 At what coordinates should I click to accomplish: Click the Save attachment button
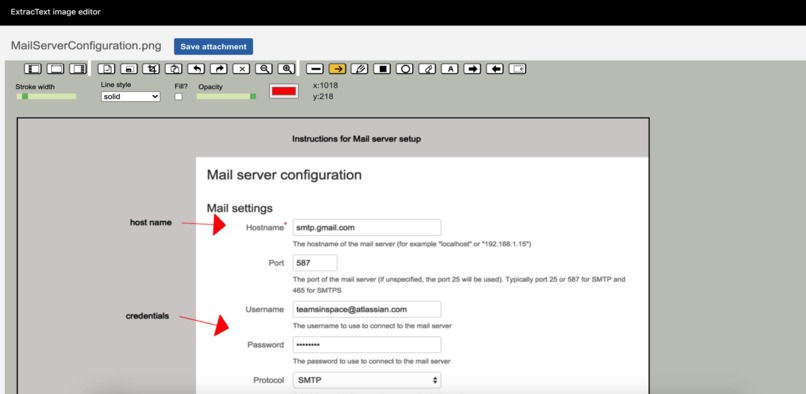pos(213,46)
